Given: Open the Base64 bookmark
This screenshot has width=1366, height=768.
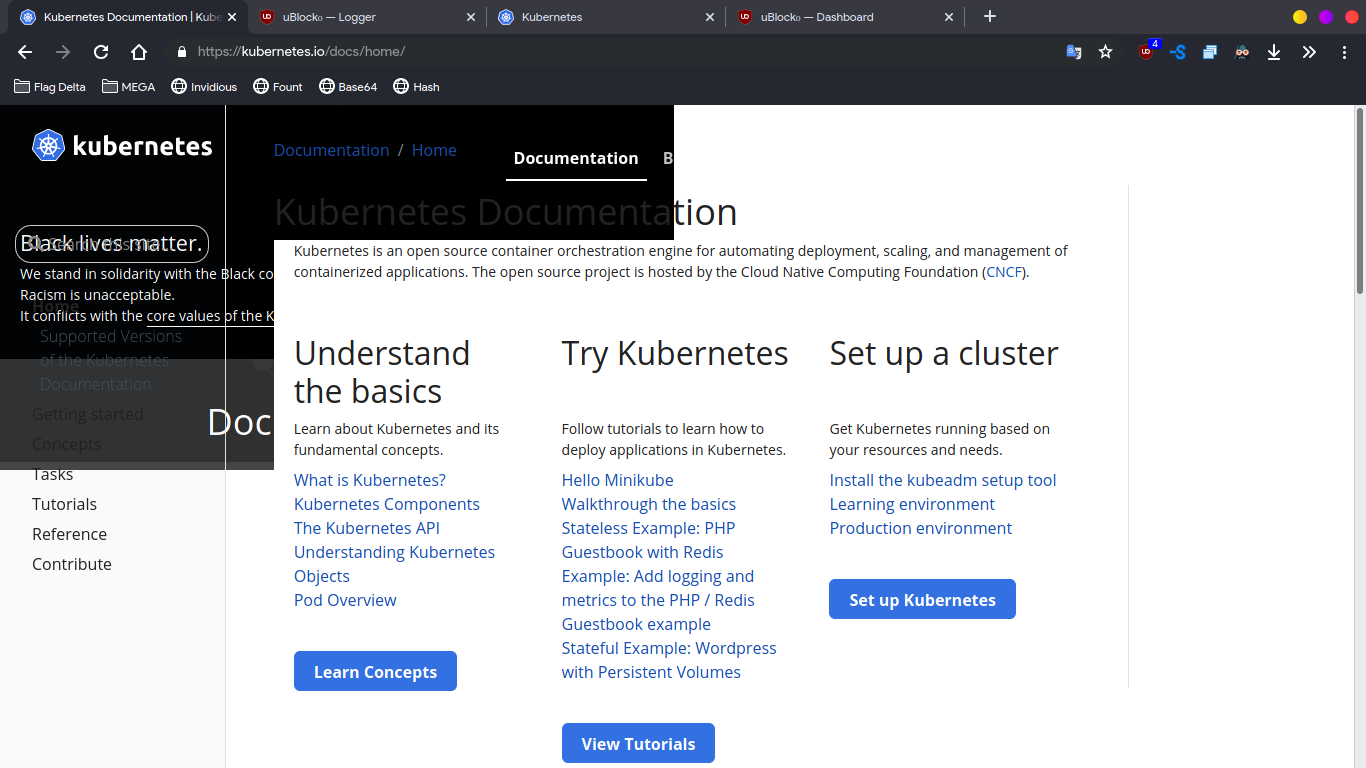Looking at the screenshot, I should [348, 87].
